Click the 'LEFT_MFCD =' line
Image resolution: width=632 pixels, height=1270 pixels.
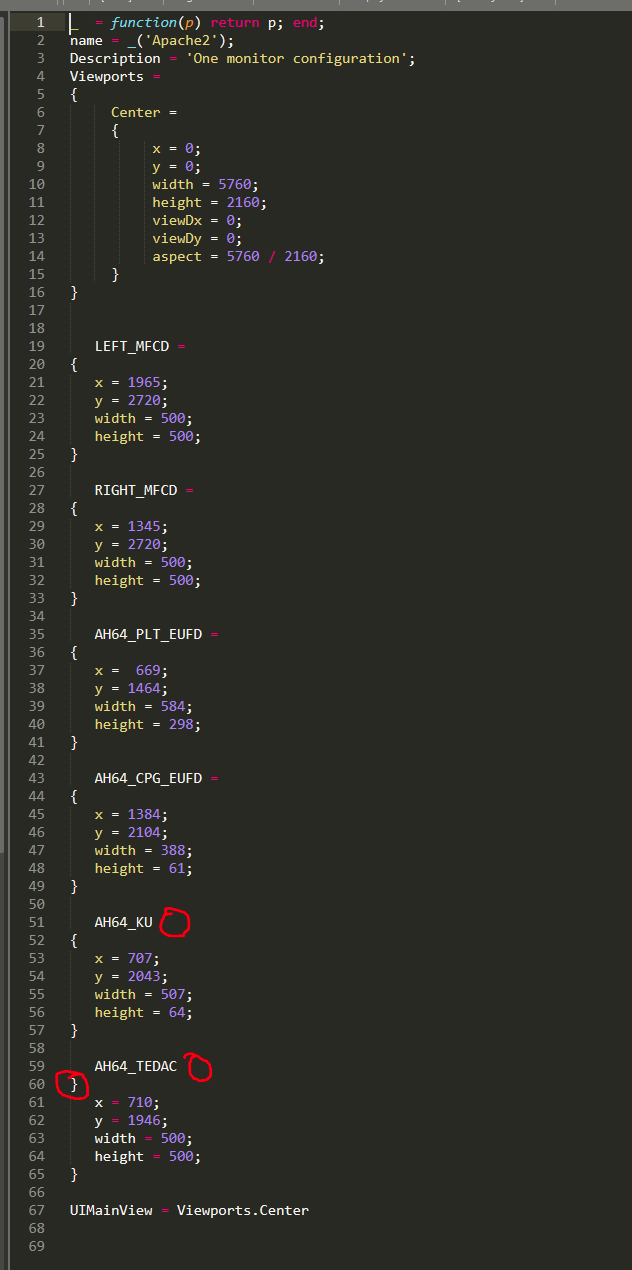[x=140, y=346]
